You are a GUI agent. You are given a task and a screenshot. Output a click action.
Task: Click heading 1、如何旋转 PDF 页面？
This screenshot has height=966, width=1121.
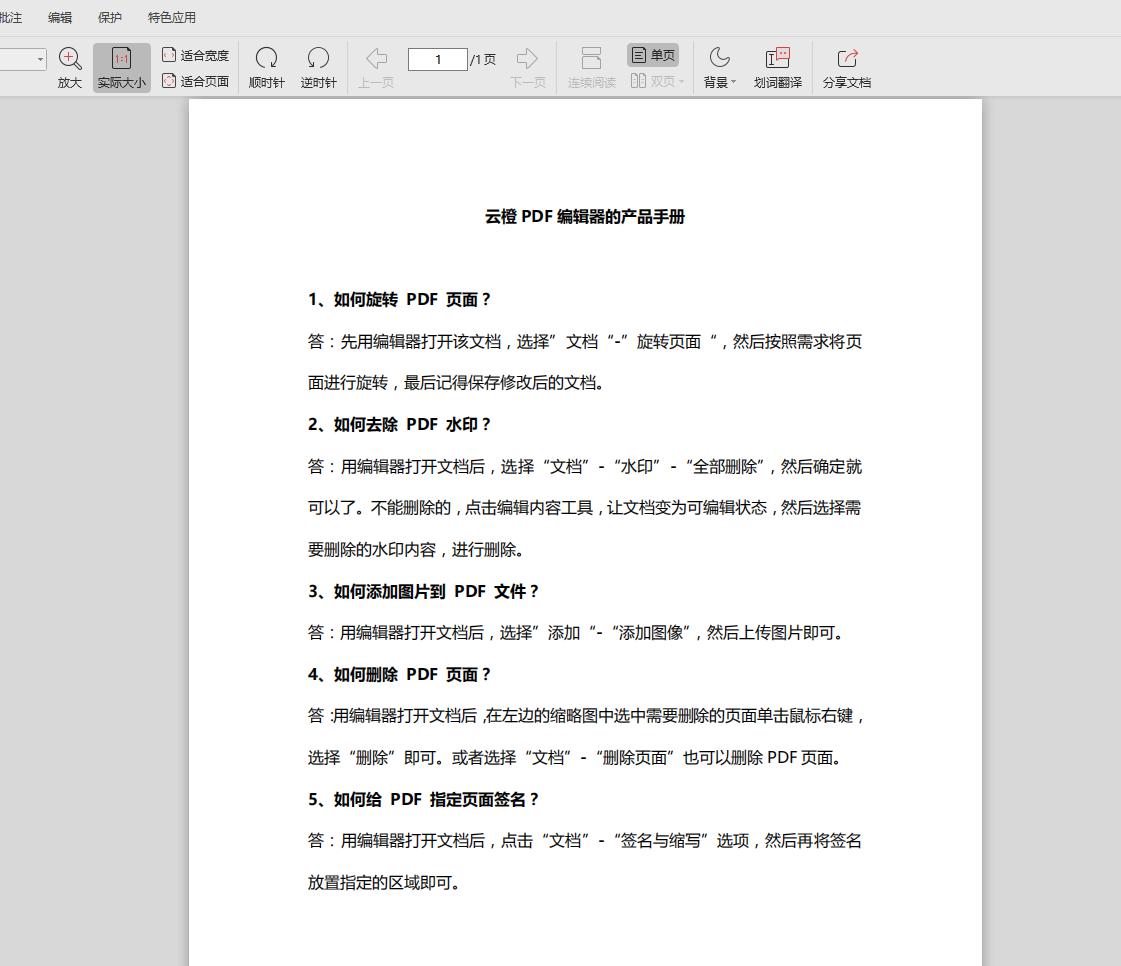400,300
